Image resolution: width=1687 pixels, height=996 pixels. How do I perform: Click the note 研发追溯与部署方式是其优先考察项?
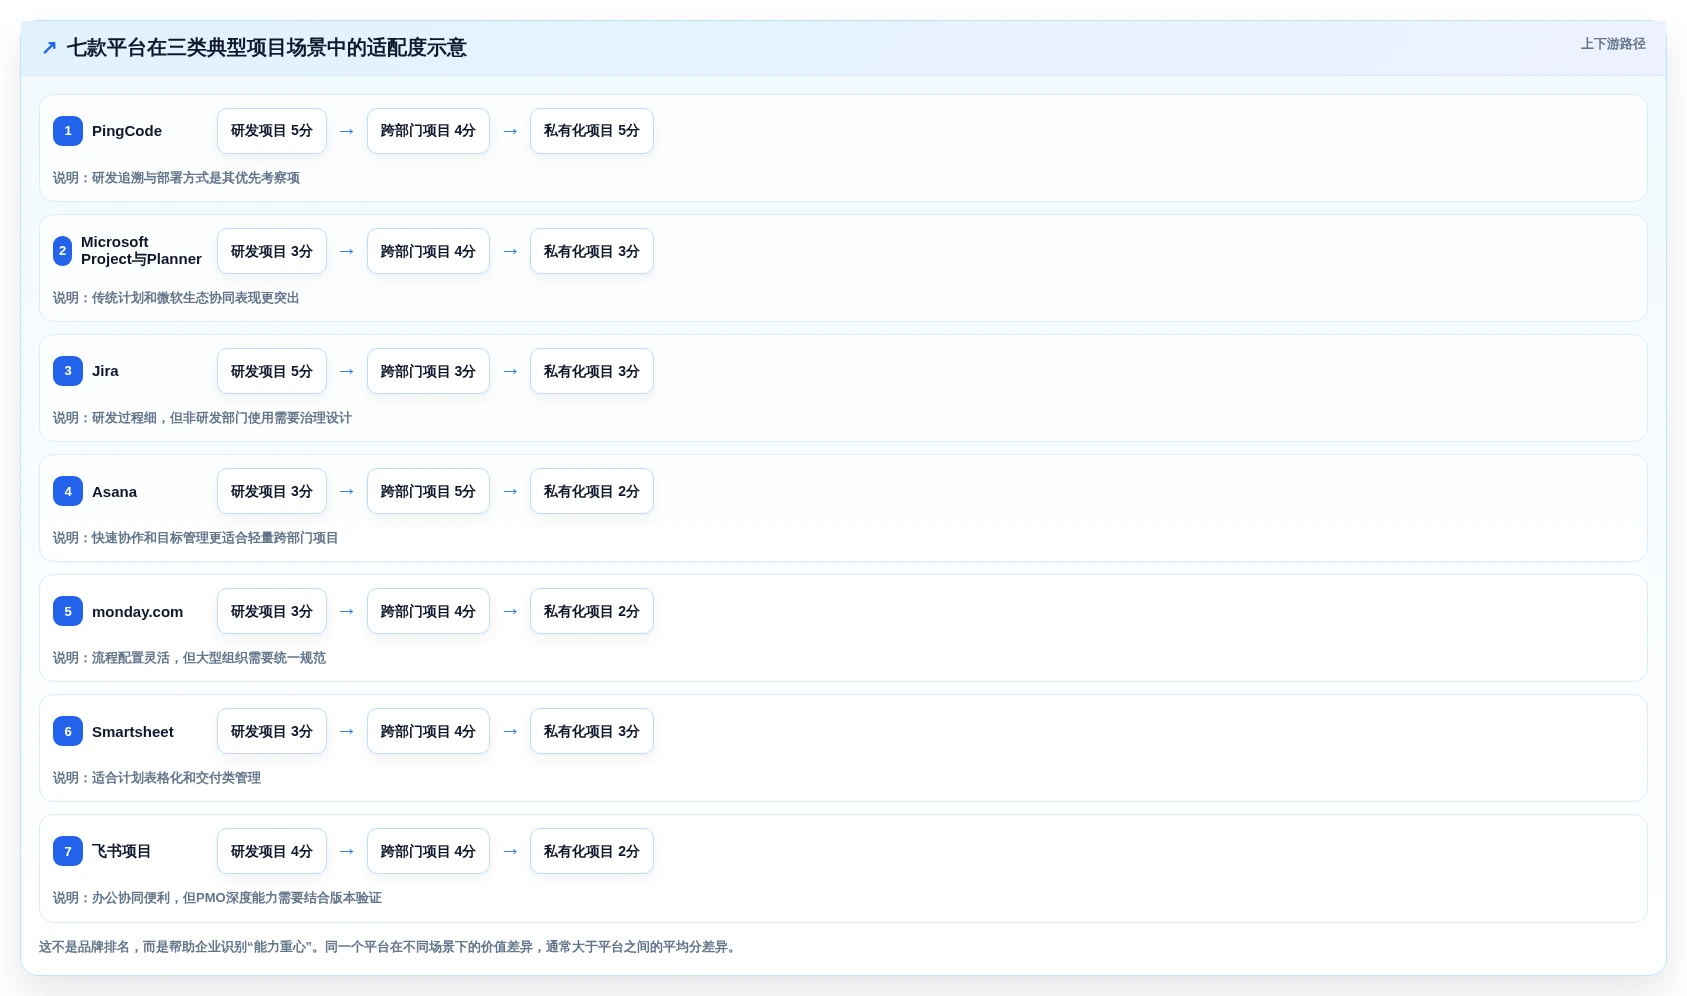pyautogui.click(x=196, y=178)
